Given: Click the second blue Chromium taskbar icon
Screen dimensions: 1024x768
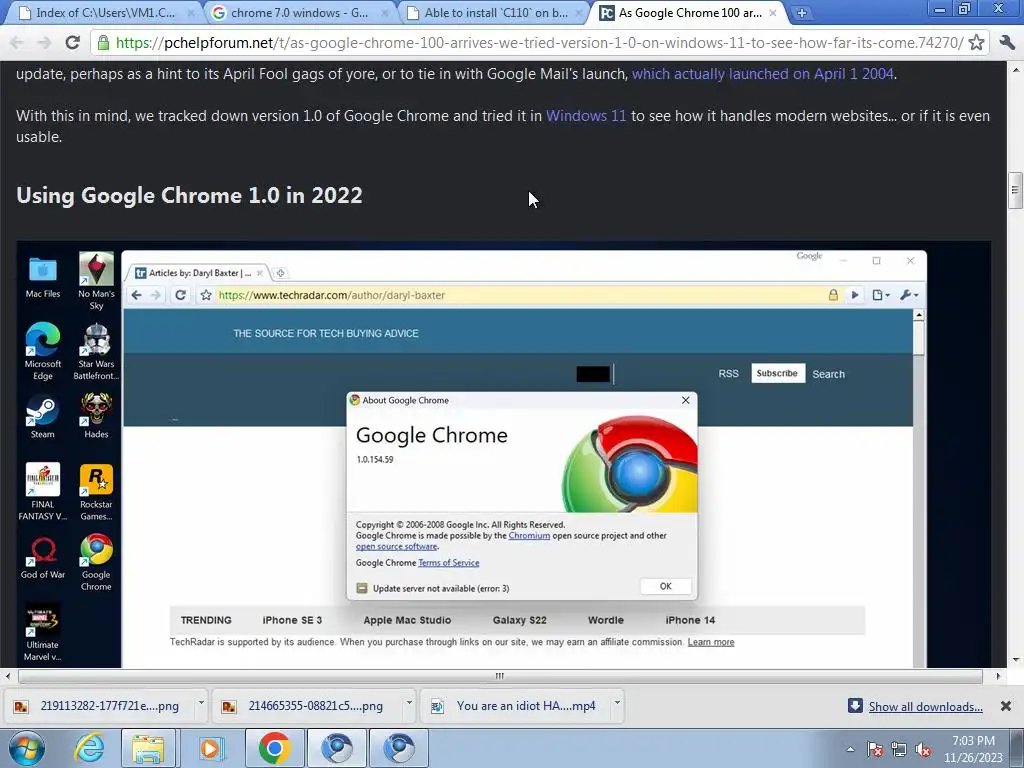Looking at the screenshot, I should (x=399, y=748).
